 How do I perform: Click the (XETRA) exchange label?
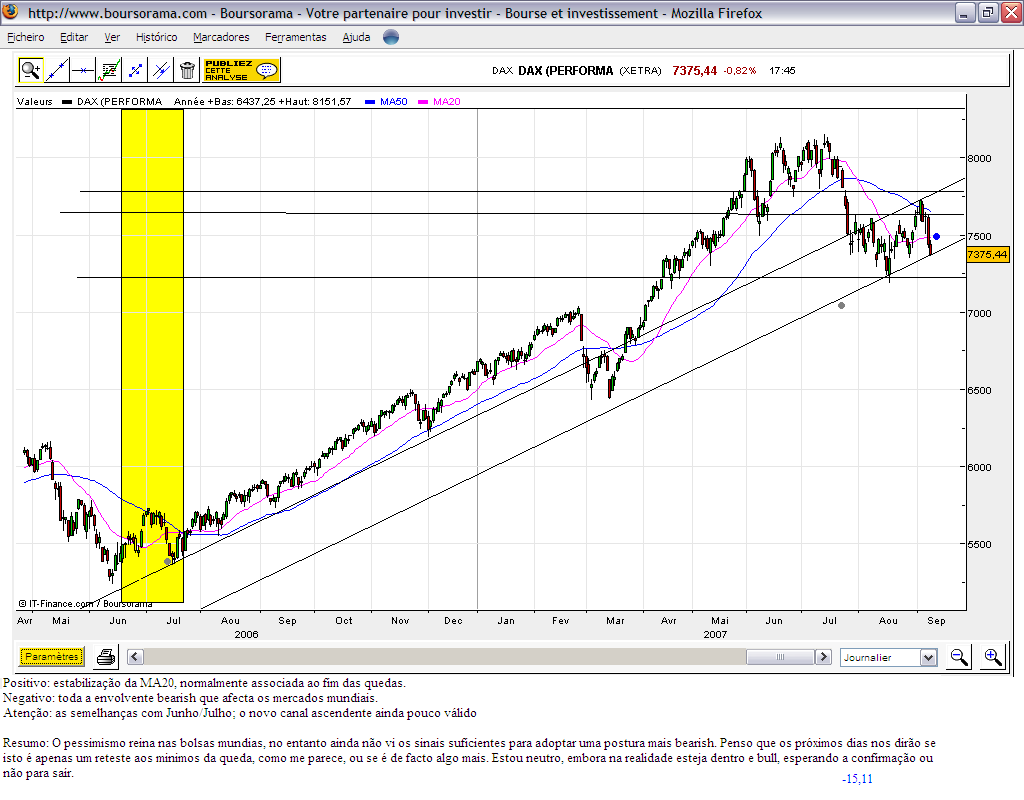640,71
